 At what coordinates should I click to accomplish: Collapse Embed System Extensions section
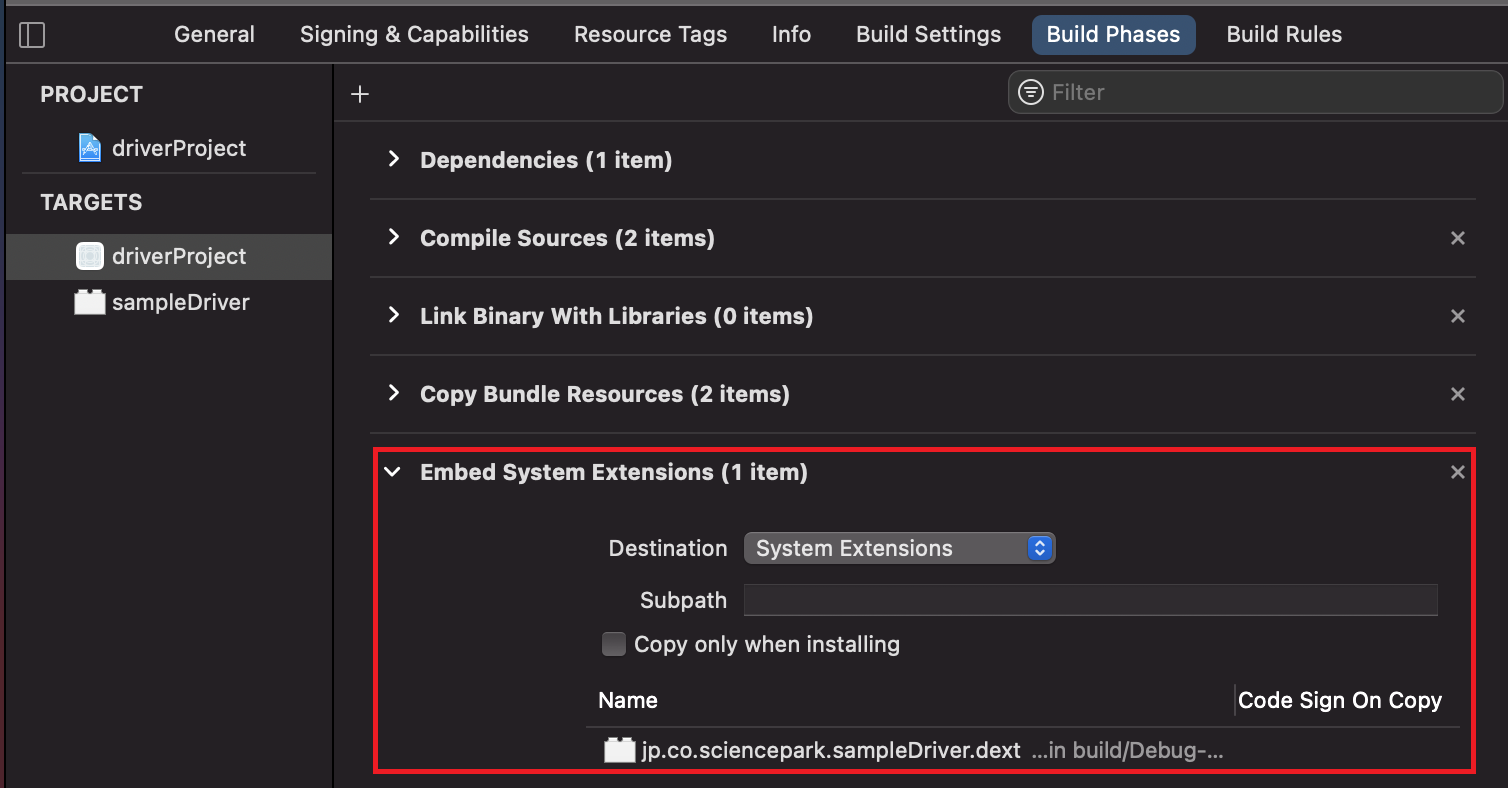pyautogui.click(x=393, y=472)
